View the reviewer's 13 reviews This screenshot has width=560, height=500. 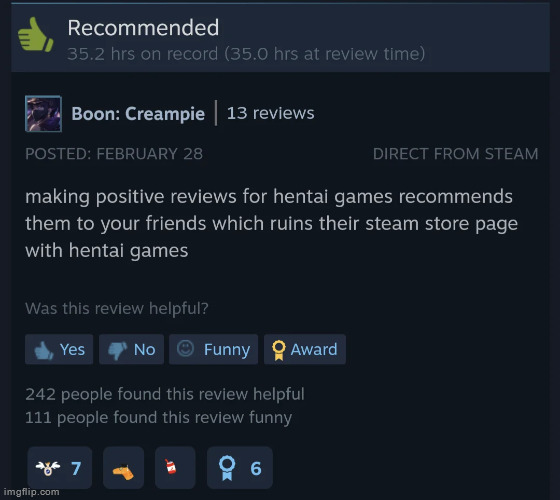270,113
